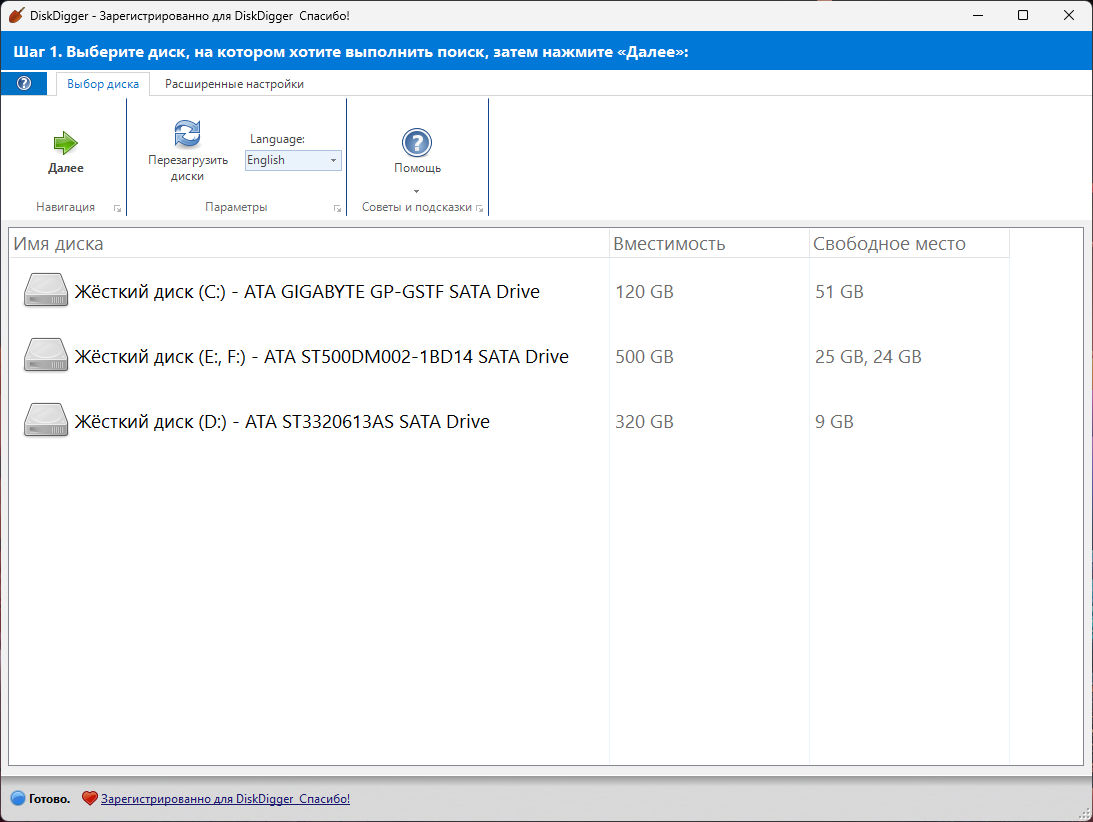
Task: Click the drive icon for disk D:
Action: coord(46,421)
